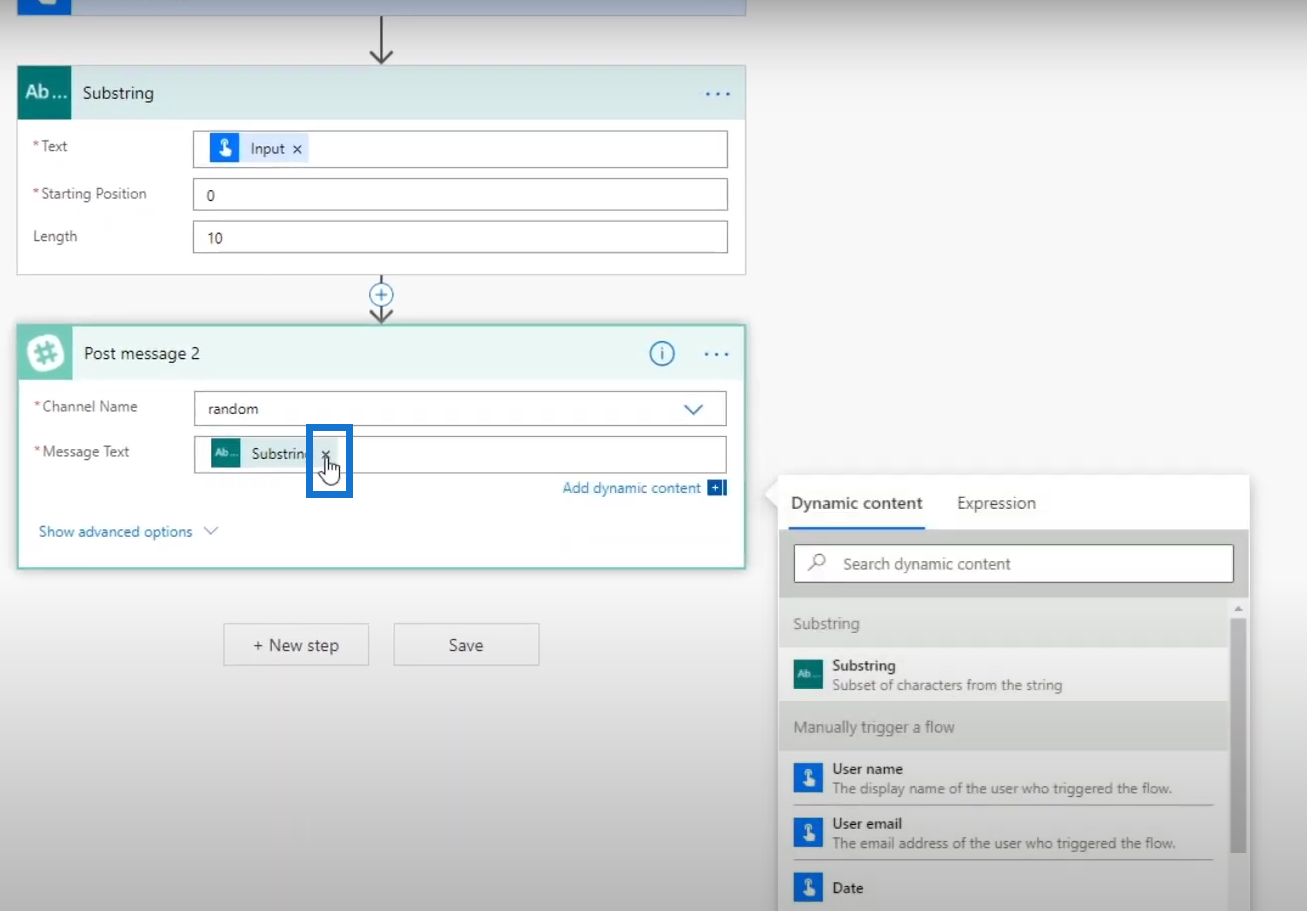Click the Search dynamic content box
Image resolution: width=1307 pixels, height=911 pixels.
coord(1013,564)
